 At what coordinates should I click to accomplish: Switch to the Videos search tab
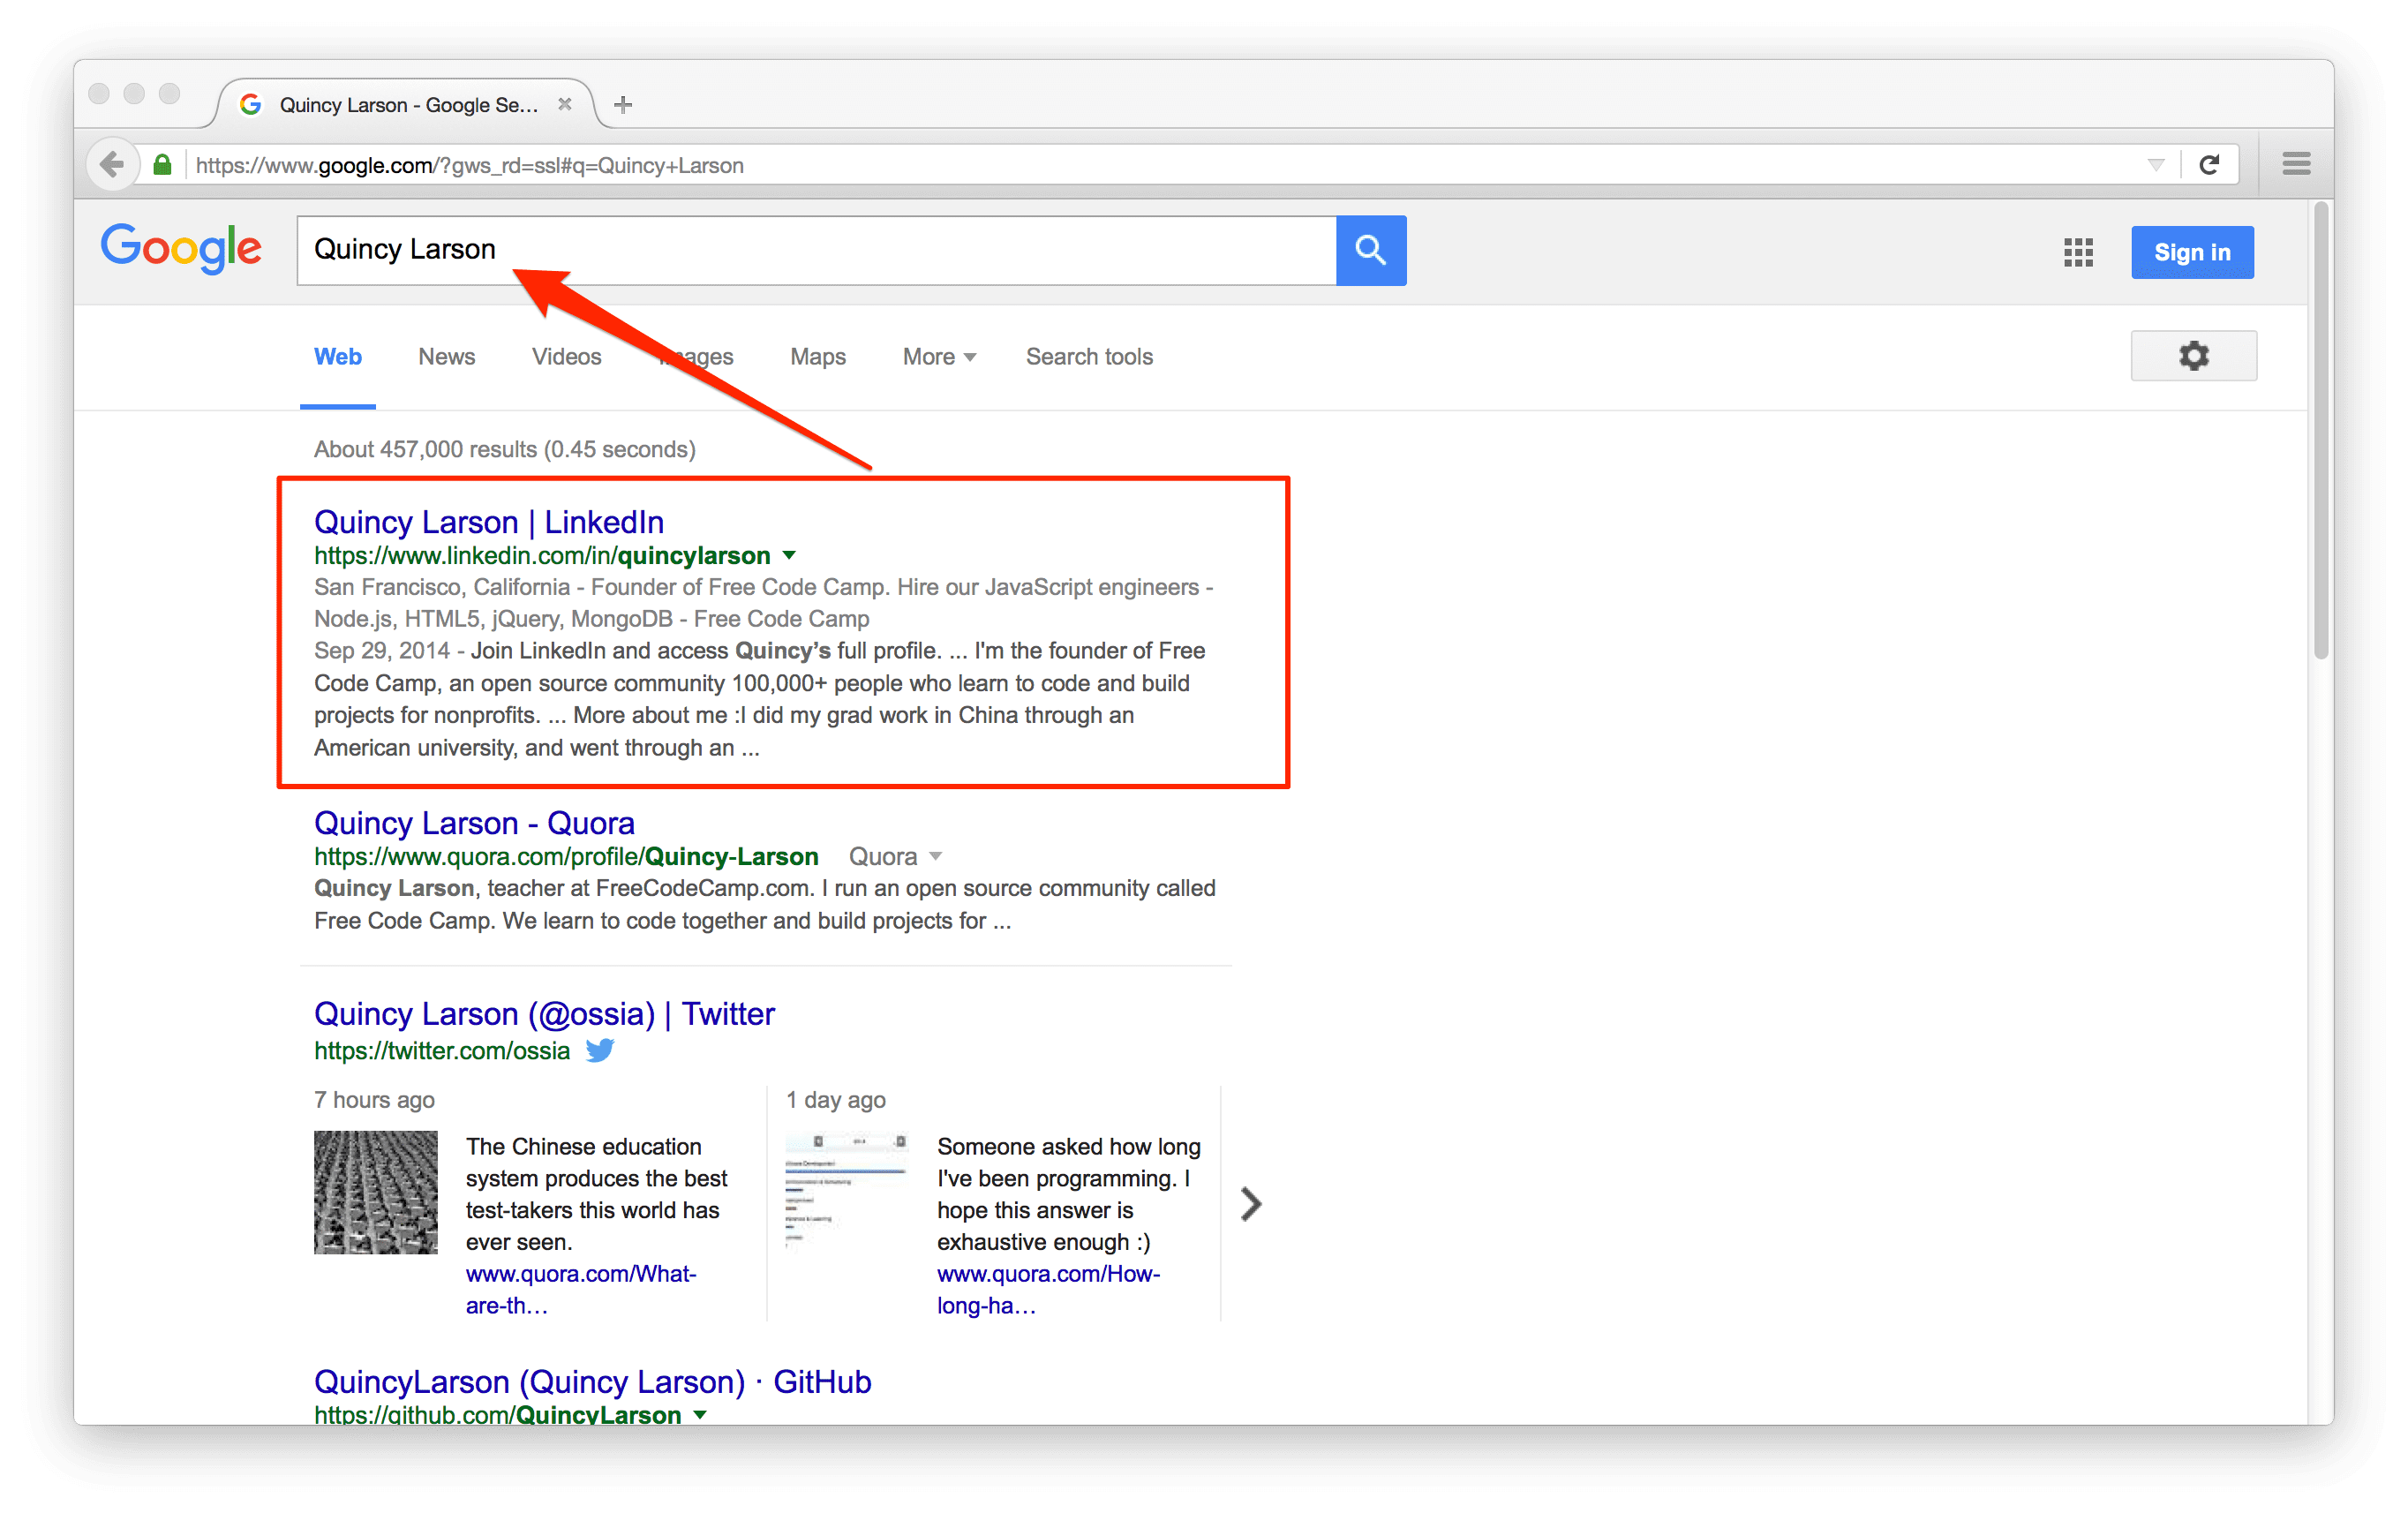pos(566,356)
